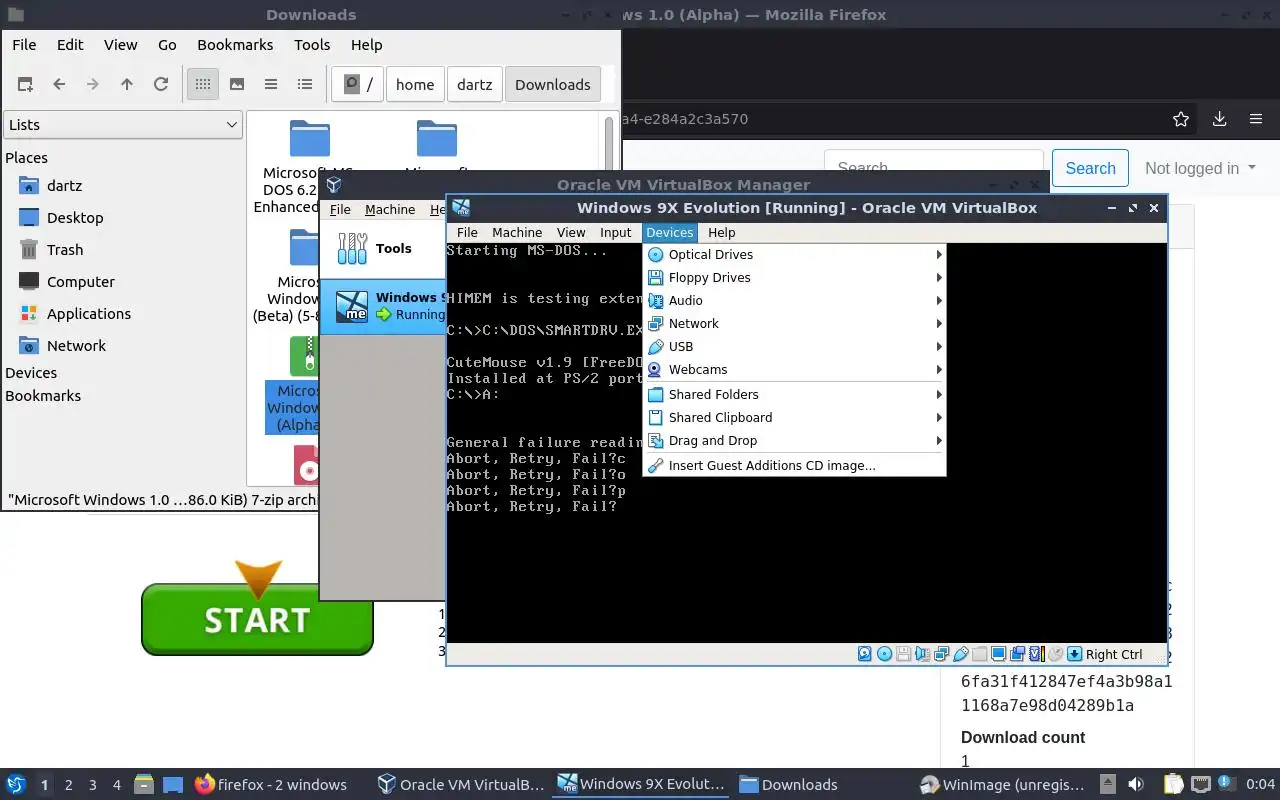Screen dimensions: 1280x800
Task: Open the clipboard manager tray icon
Action: pyautogui.click(x=1173, y=785)
